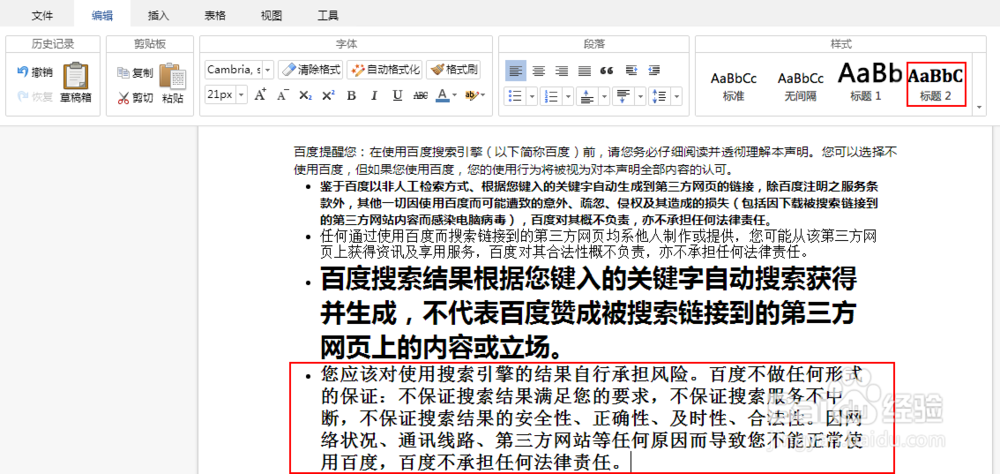Apply subscript formatting
1000x474 pixels.
pos(305,95)
